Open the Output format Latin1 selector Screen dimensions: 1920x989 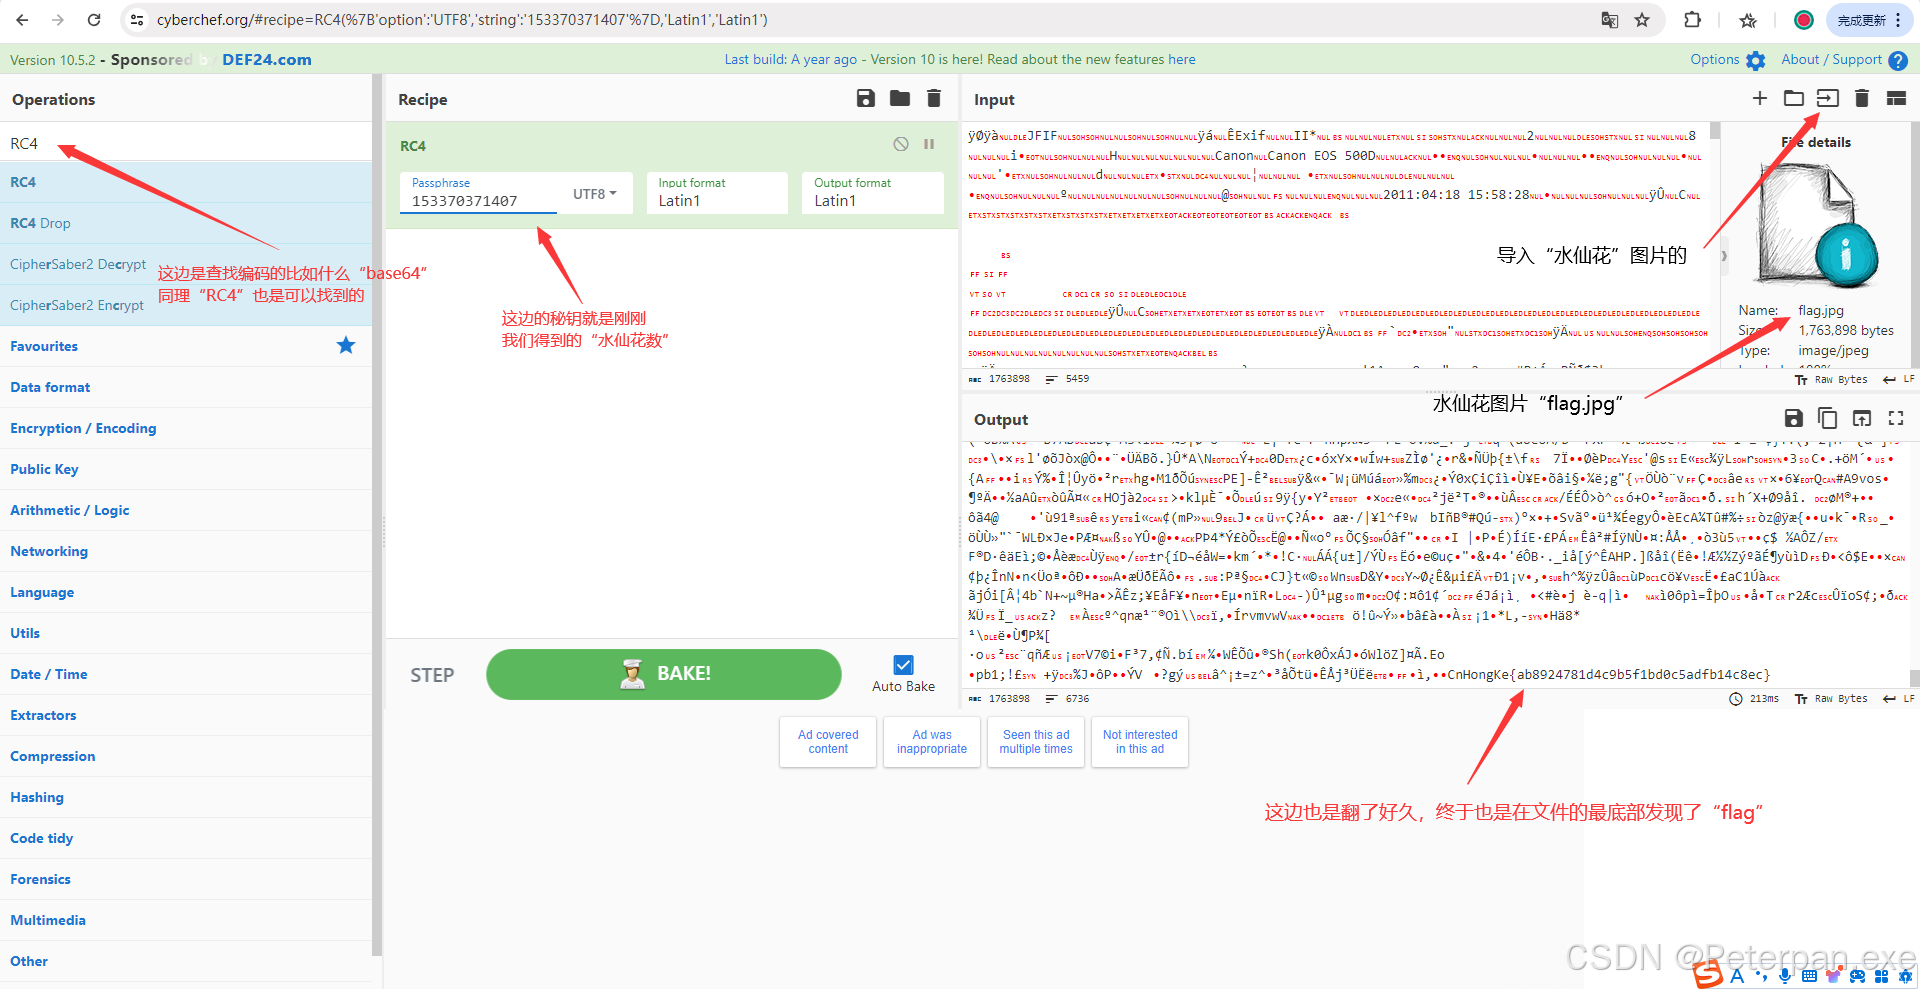872,193
